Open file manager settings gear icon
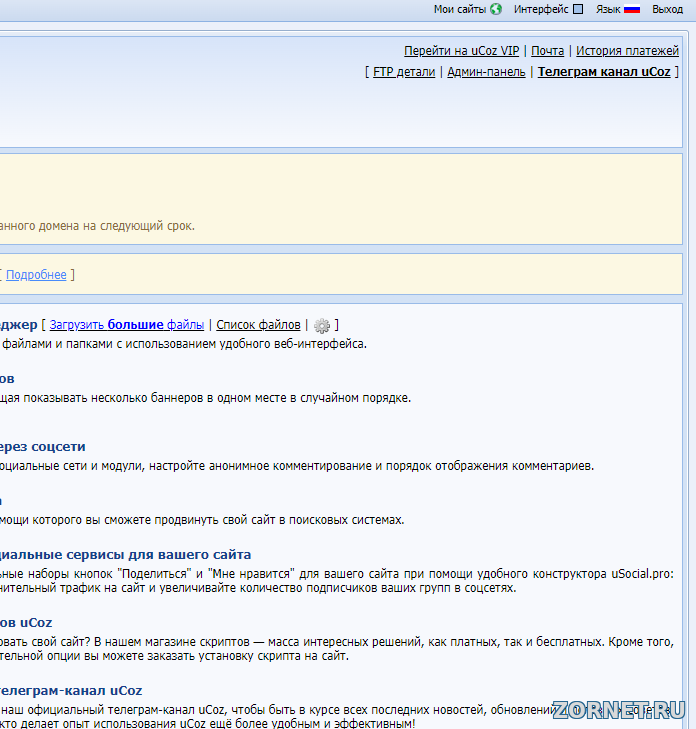This screenshot has height=729, width=696. [322, 325]
